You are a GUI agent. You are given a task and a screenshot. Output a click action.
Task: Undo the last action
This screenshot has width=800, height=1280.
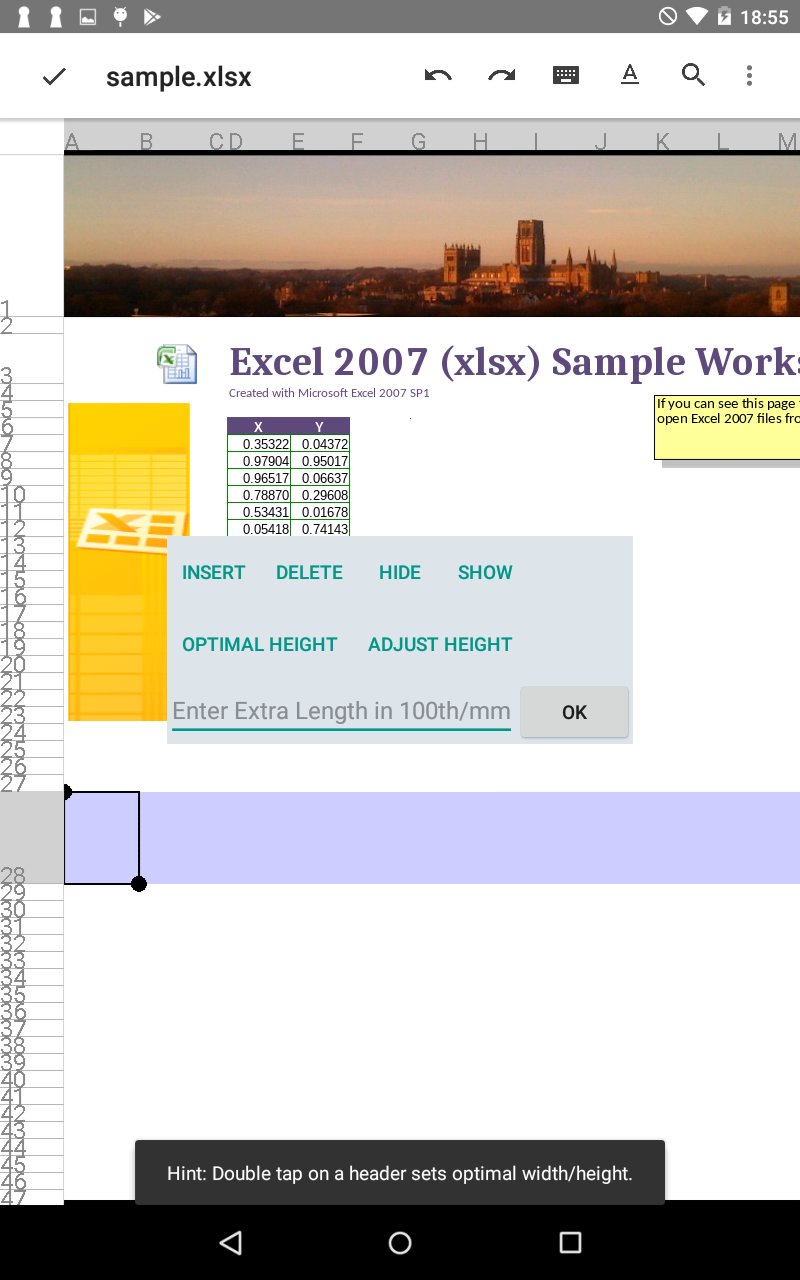pyautogui.click(x=438, y=75)
